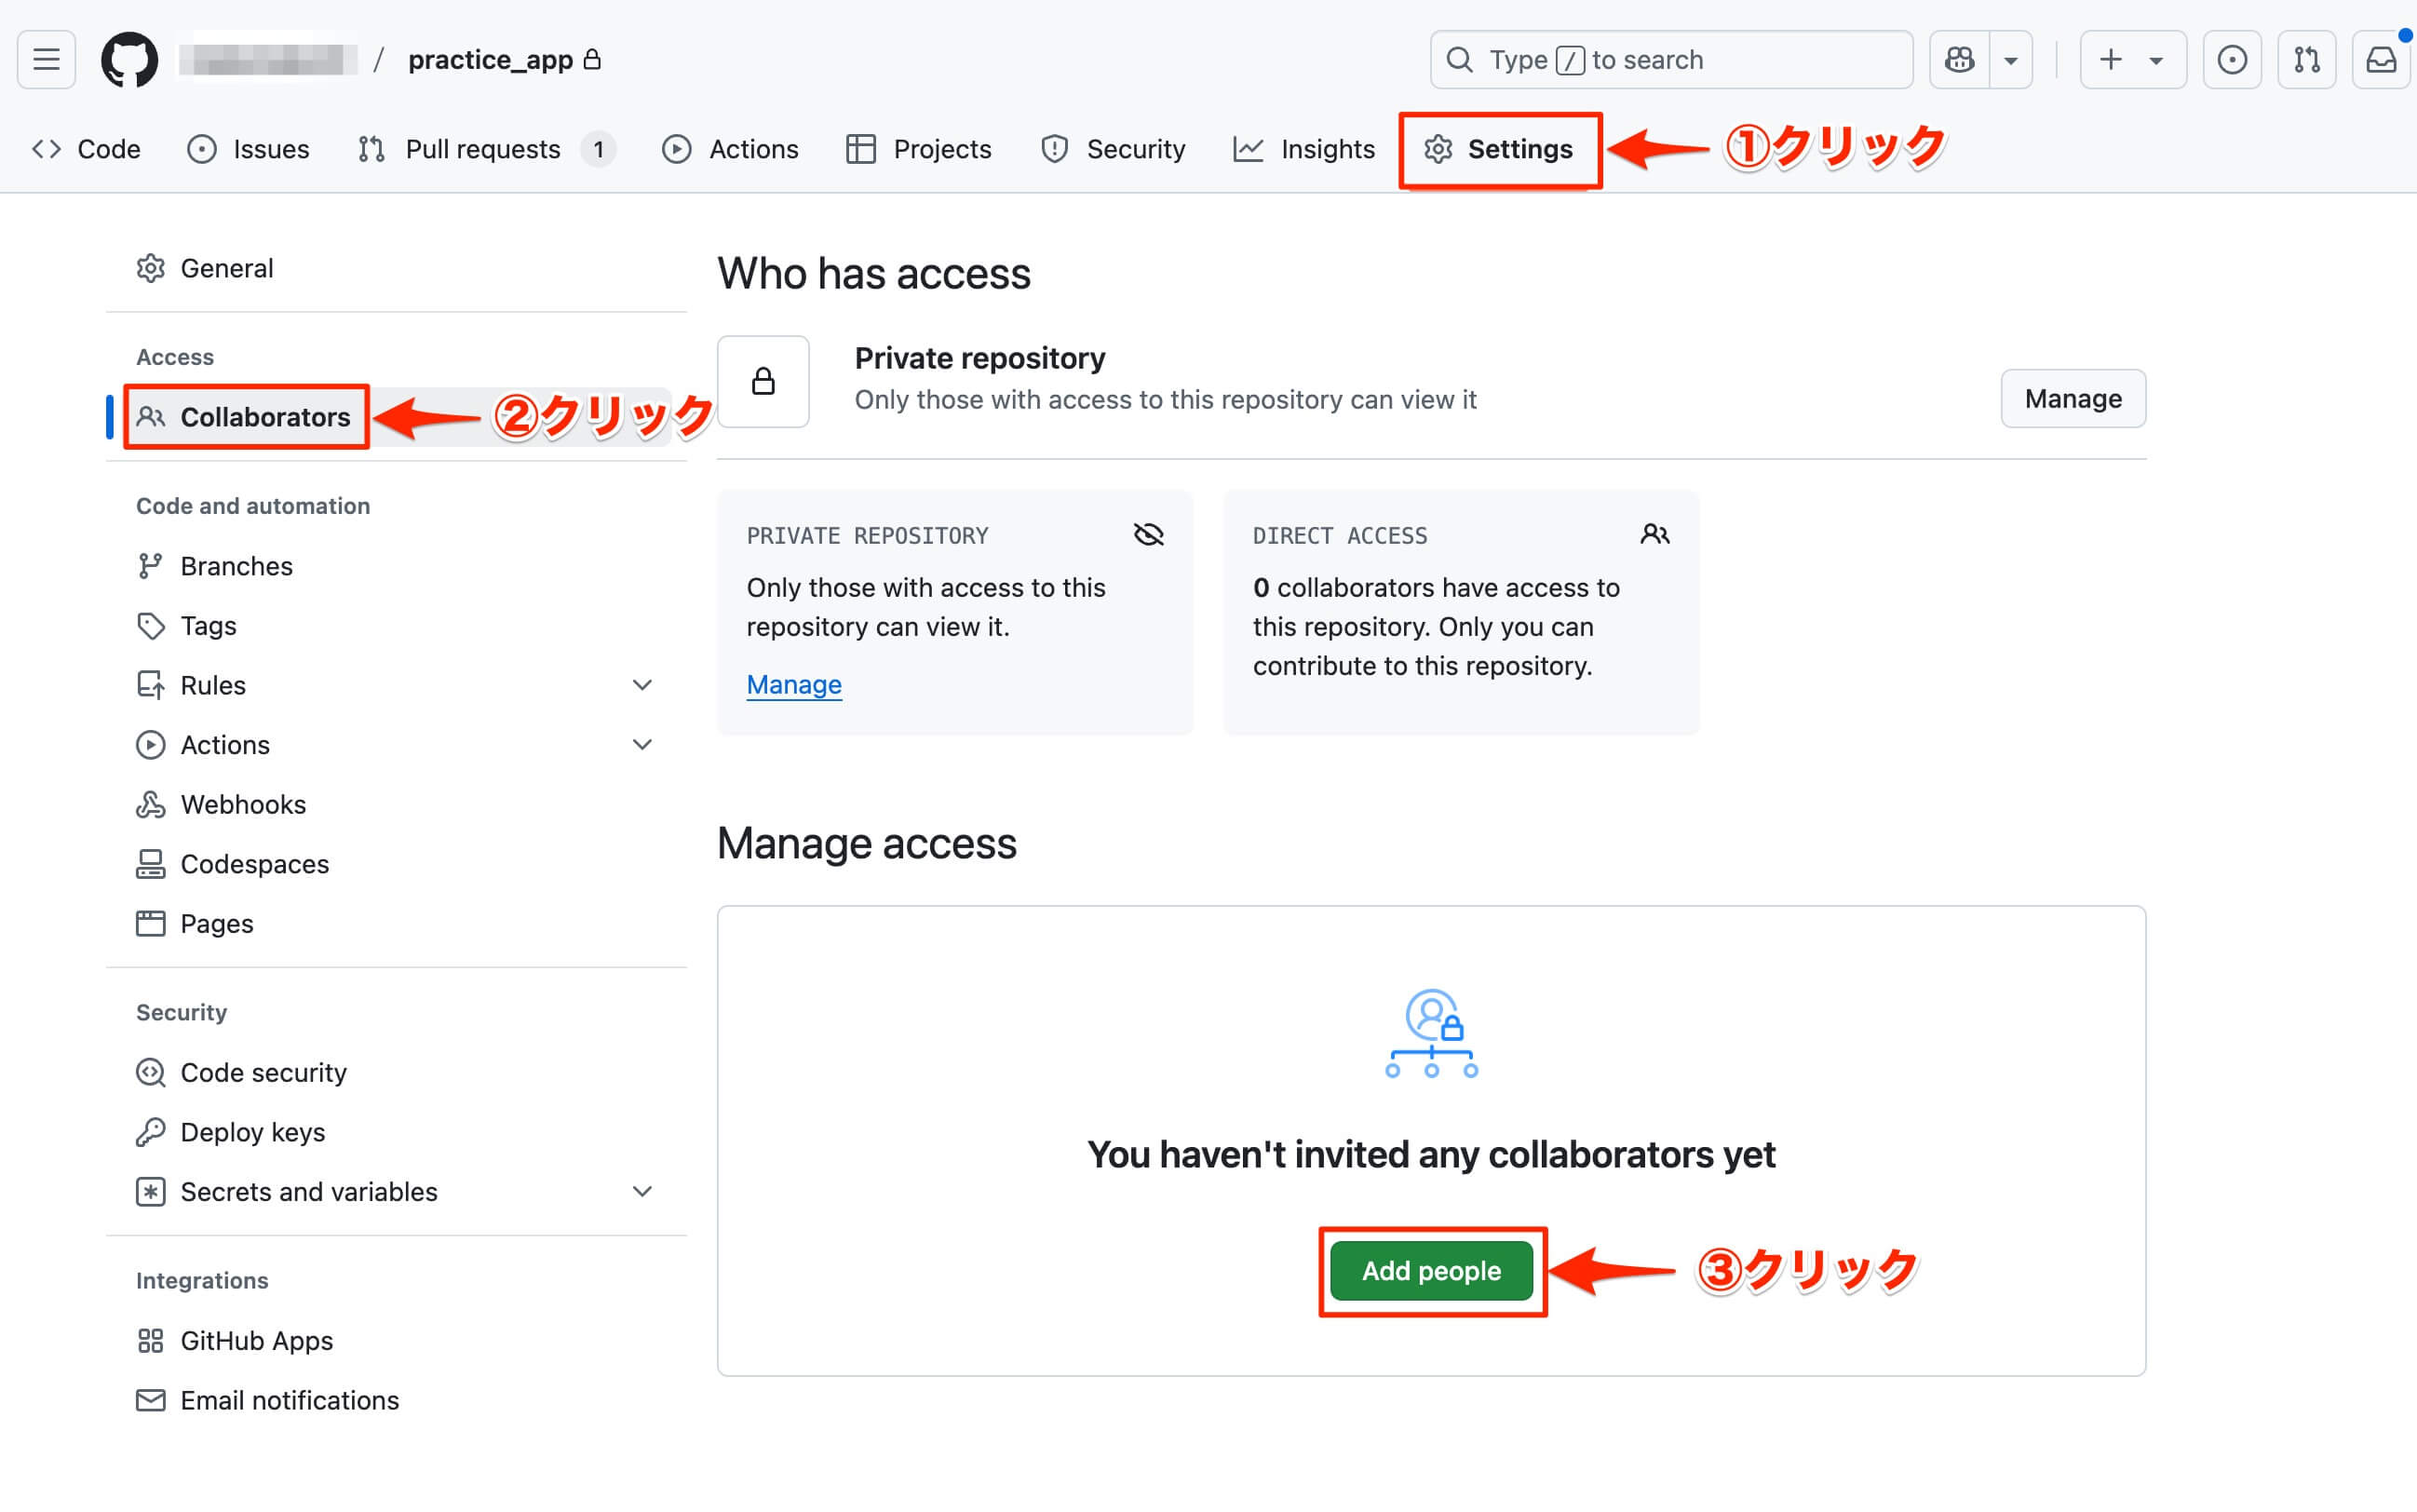This screenshot has height=1512, width=2417.
Task: Open the hamburger navigation menu
Action: [x=46, y=60]
